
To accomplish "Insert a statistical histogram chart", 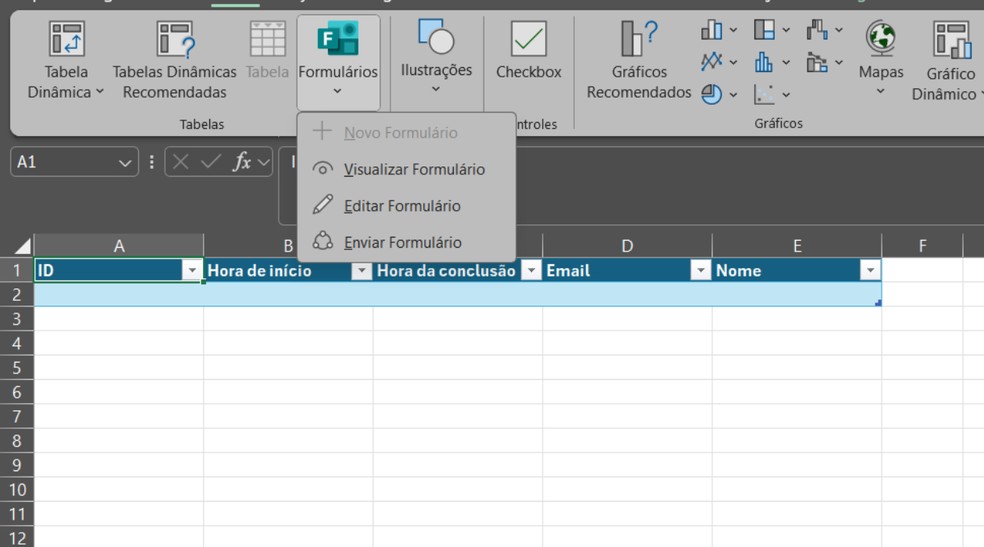I will (x=764, y=61).
